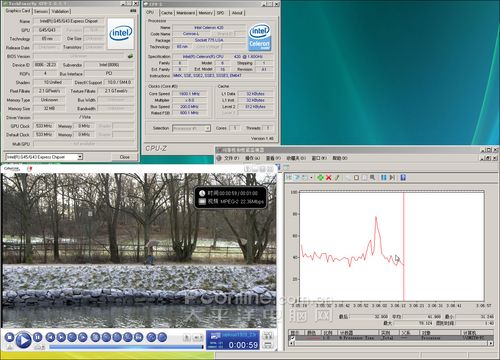Click the 最大 value field below the graph
The height and width of the screenshot is (360, 500).
[413, 323]
